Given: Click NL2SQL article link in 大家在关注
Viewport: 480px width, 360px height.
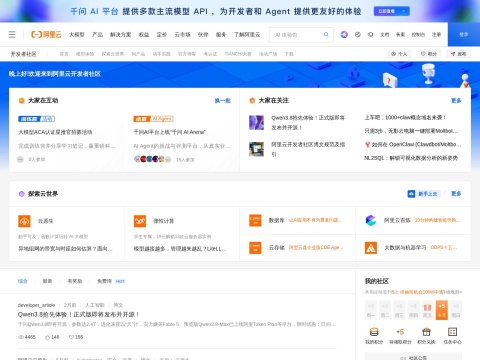Looking at the screenshot, I should tap(411, 158).
